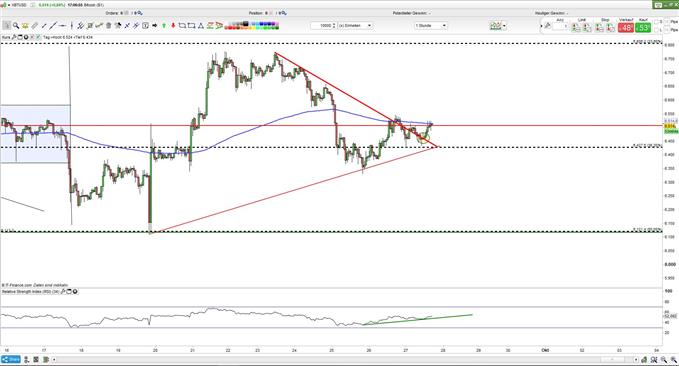The height and width of the screenshot is (366, 679).
Task: Expand the chart style dropdown arrow
Action: (504, 26)
